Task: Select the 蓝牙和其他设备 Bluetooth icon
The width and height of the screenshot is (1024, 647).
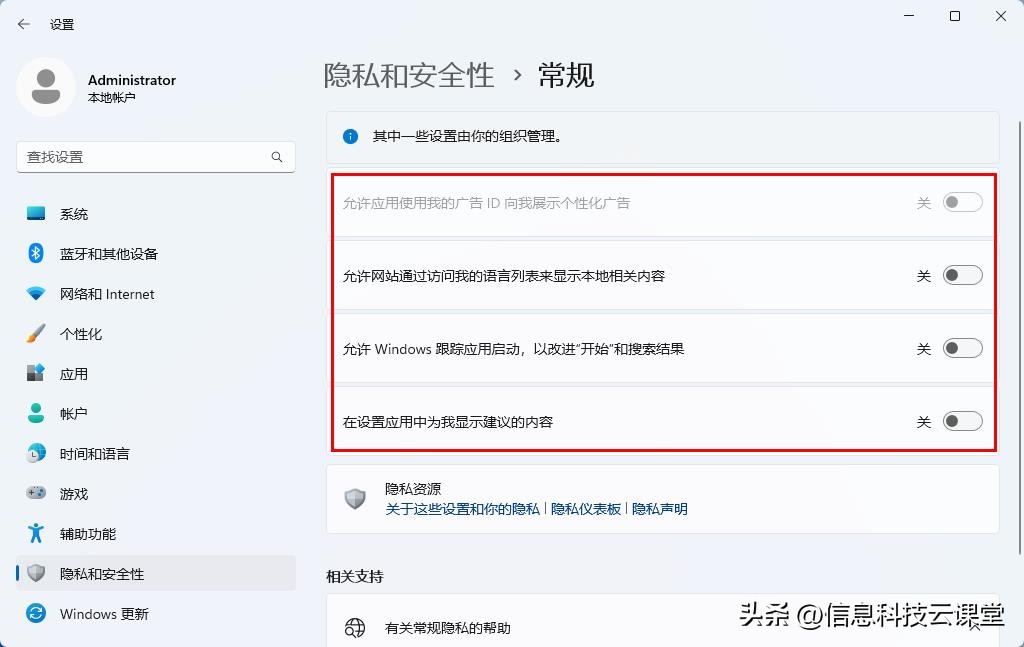Action: (34, 253)
